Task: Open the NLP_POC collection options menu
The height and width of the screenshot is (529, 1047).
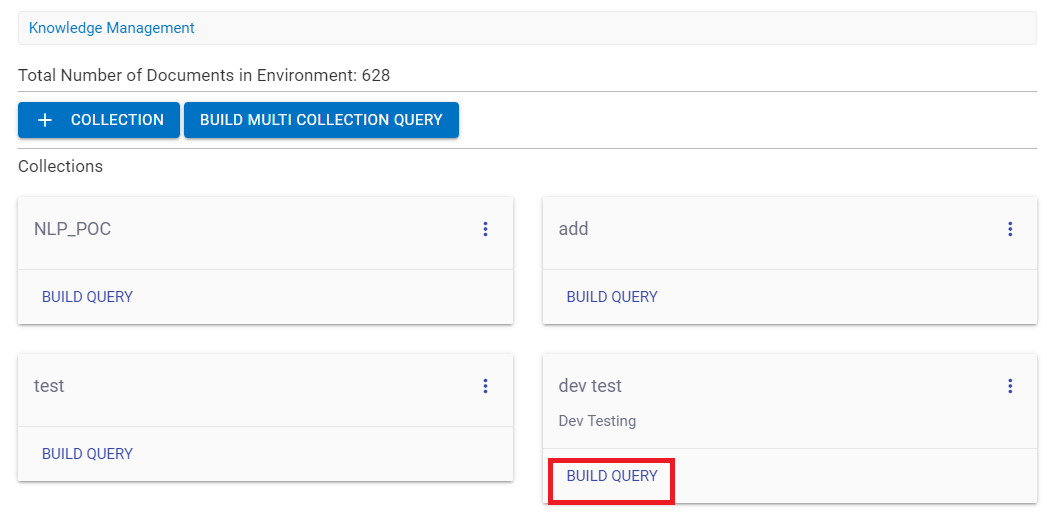Action: coord(485,229)
